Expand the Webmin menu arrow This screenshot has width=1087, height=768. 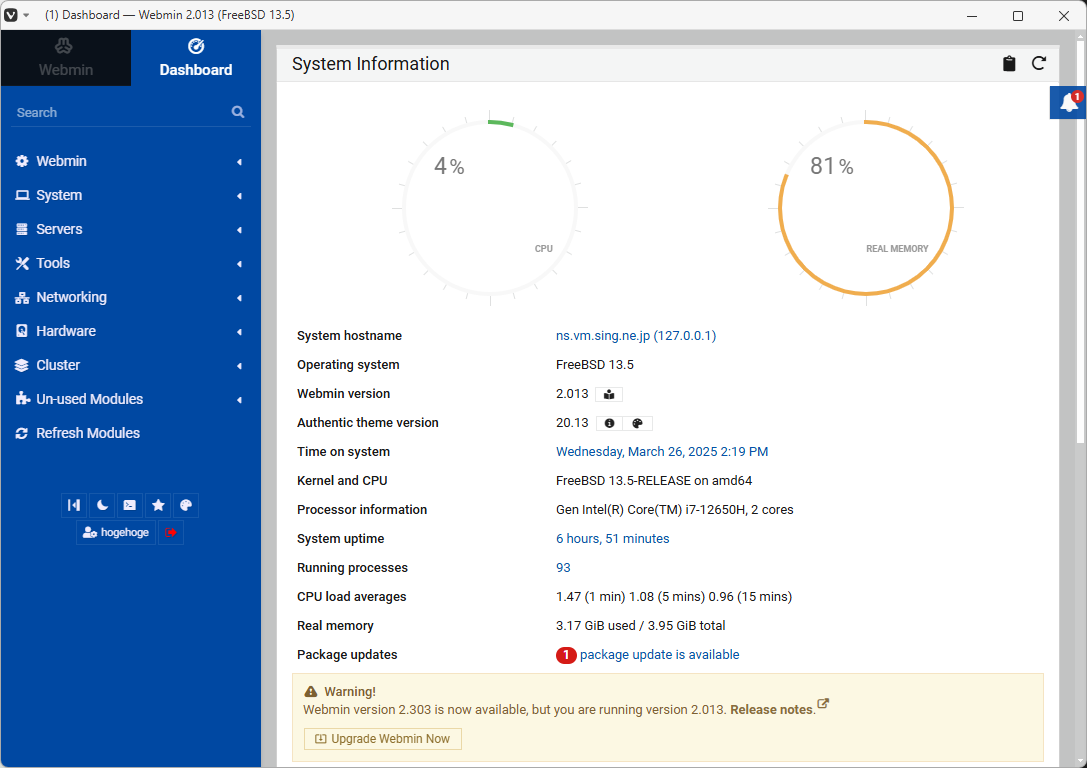239,162
